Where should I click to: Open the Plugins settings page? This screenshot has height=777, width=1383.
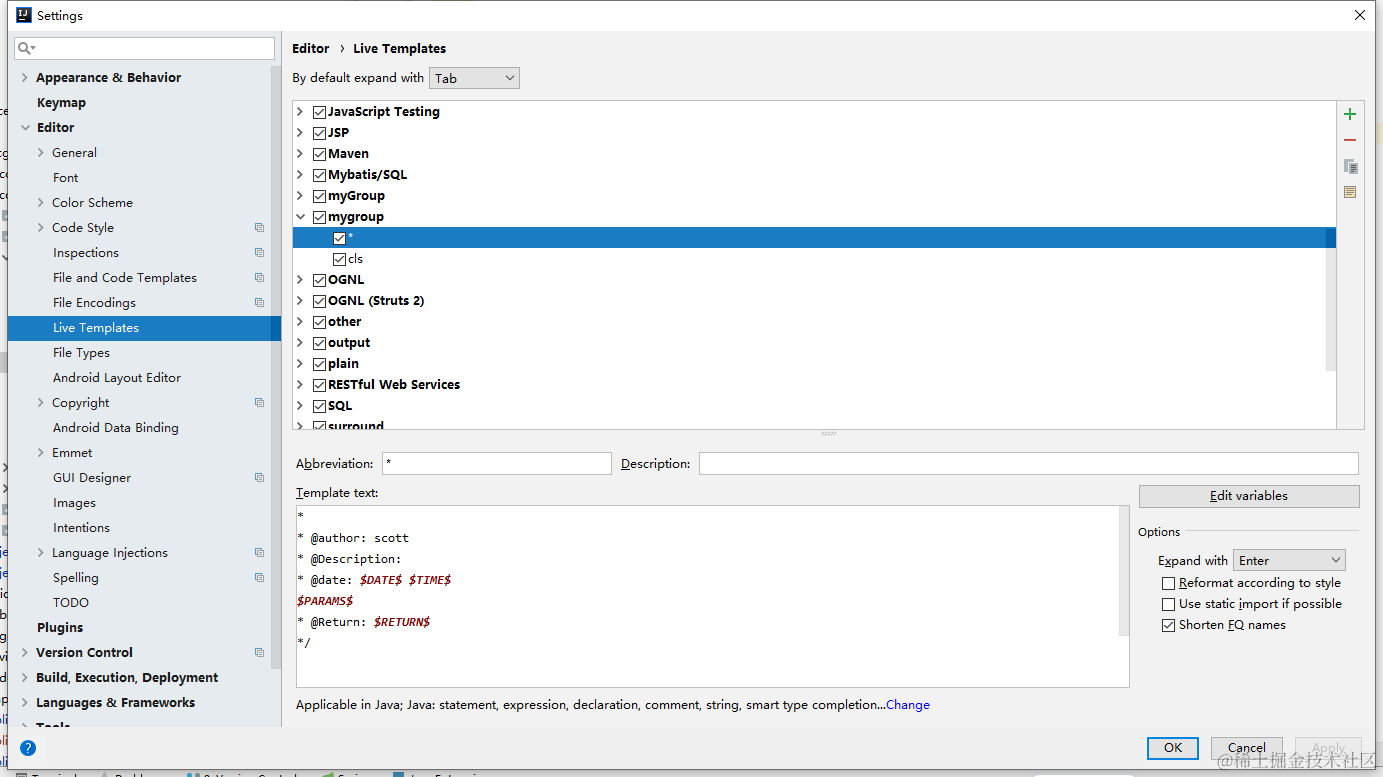[60, 628]
